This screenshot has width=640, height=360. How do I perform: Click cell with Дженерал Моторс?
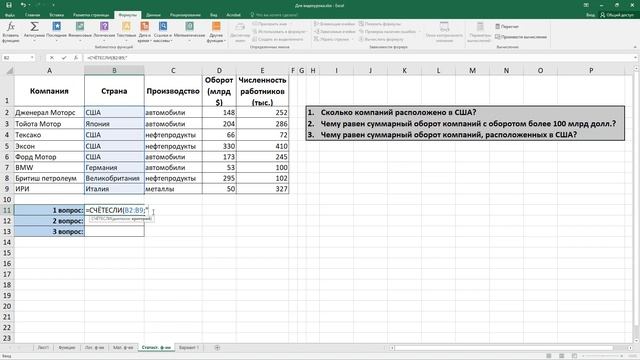click(49, 112)
